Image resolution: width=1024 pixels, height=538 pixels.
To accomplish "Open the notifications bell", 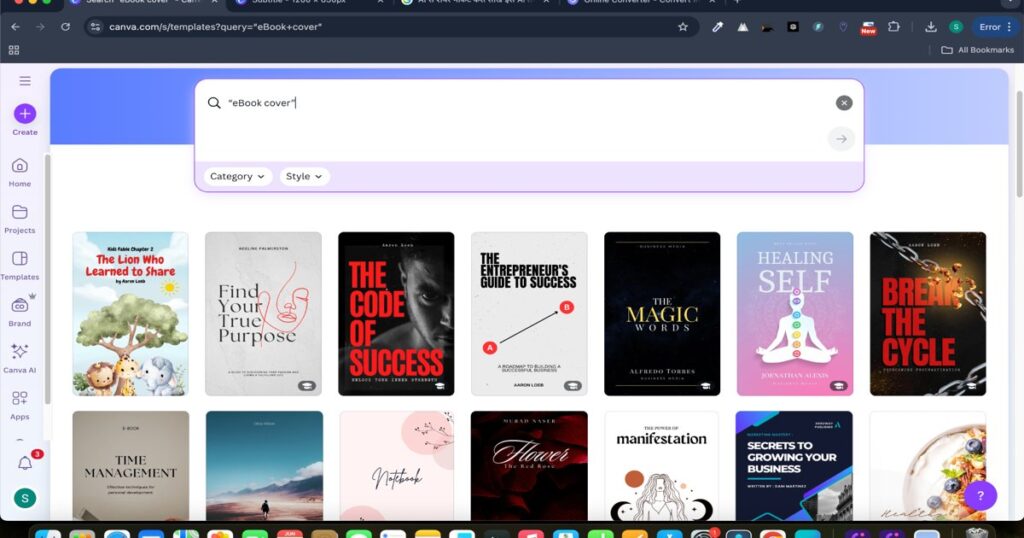I will (x=25, y=463).
